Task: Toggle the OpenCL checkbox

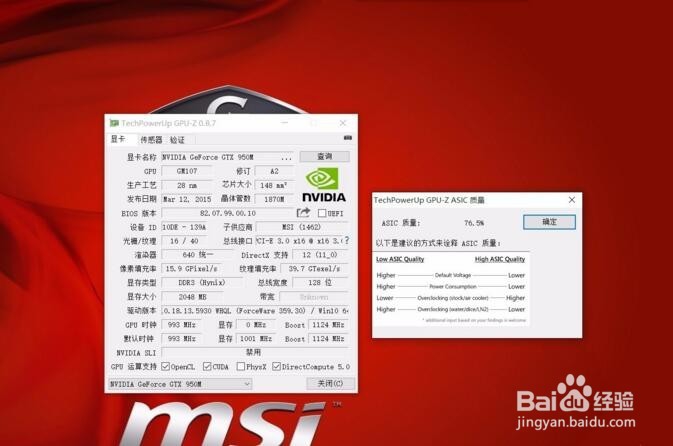Action: pos(165,367)
